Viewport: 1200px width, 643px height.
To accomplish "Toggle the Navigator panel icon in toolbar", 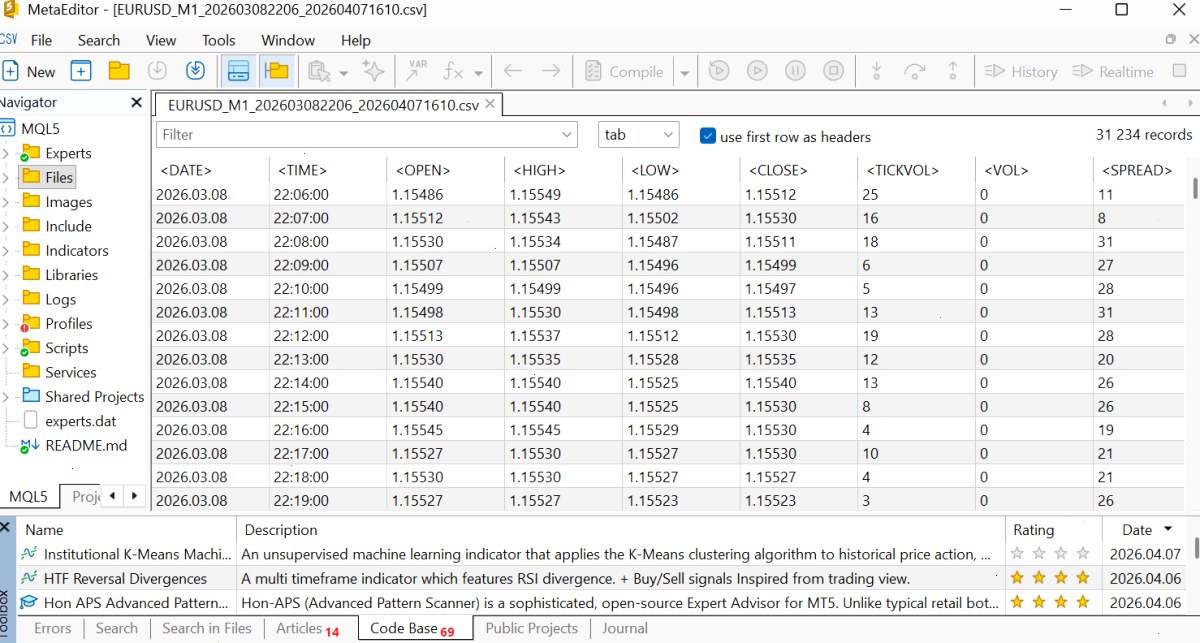I will [276, 71].
